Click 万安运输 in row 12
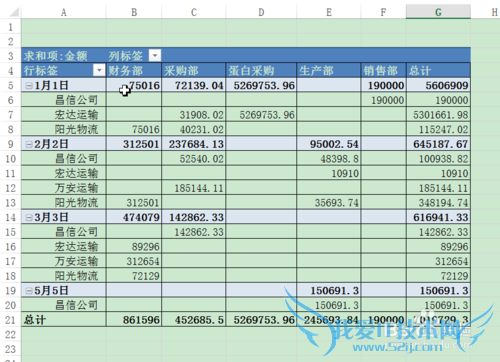500x362 pixels. (x=64, y=188)
